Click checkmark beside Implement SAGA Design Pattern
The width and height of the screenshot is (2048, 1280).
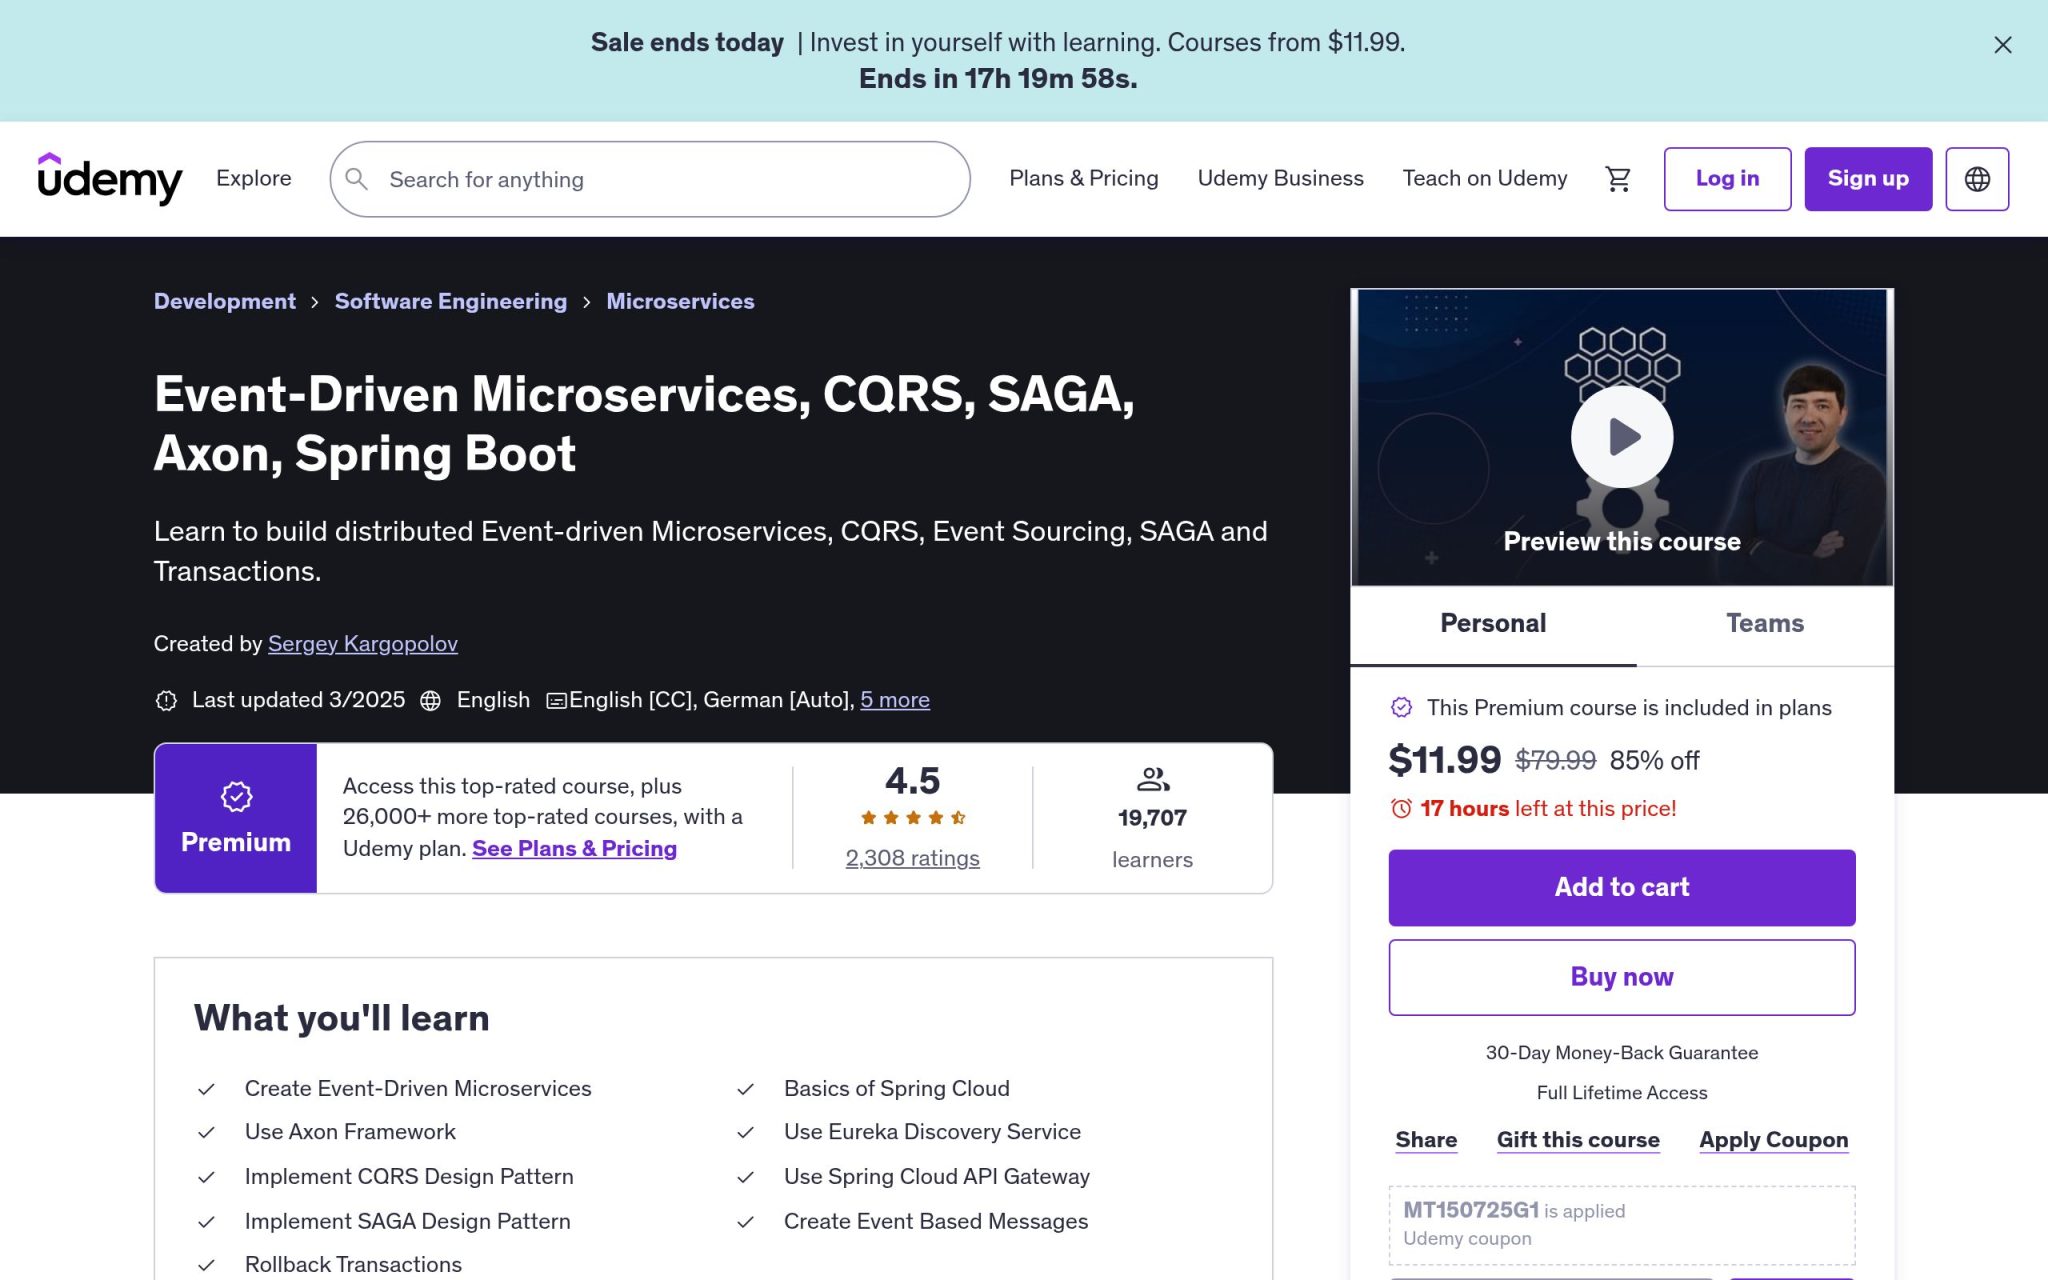tap(206, 1222)
